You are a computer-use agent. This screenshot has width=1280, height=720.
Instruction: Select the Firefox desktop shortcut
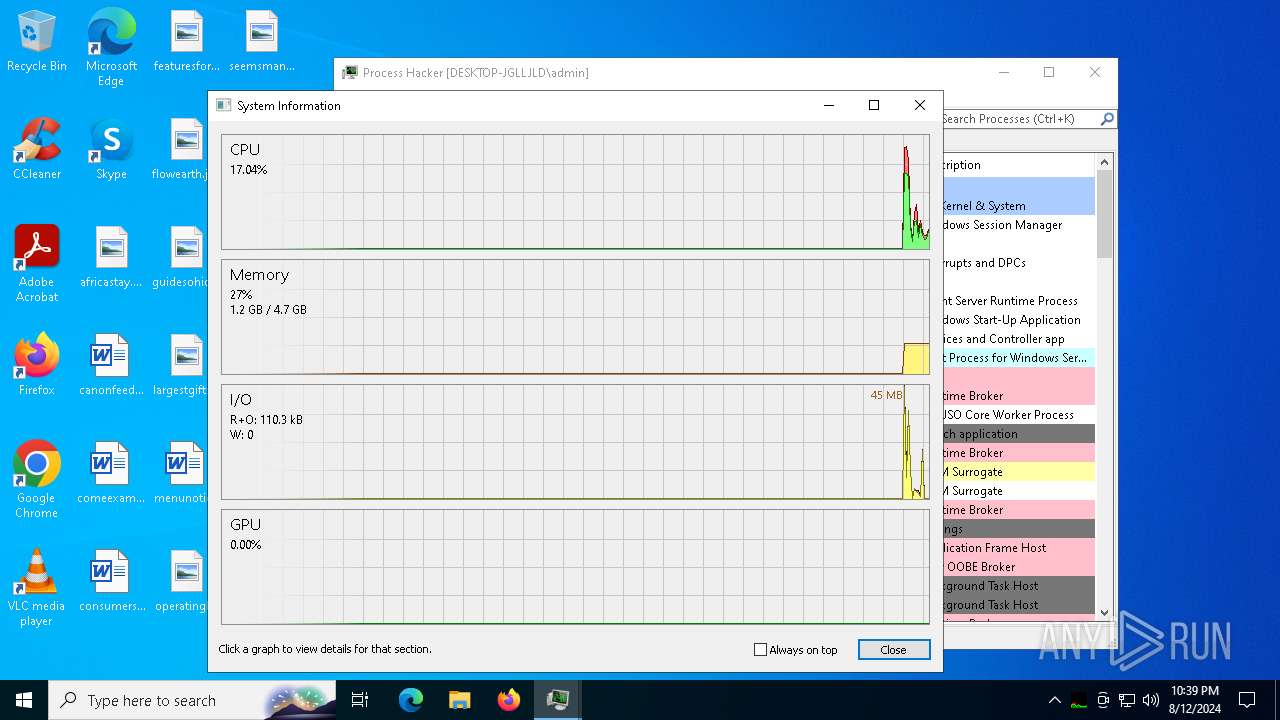pyautogui.click(x=37, y=365)
